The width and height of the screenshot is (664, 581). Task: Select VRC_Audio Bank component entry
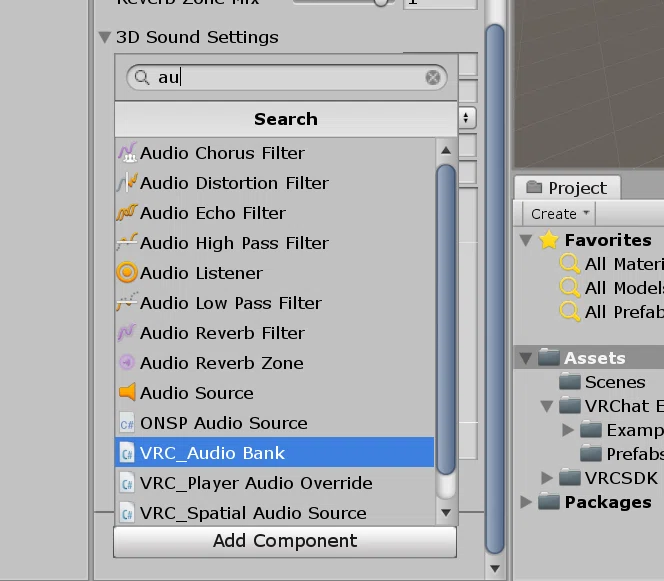pos(274,453)
